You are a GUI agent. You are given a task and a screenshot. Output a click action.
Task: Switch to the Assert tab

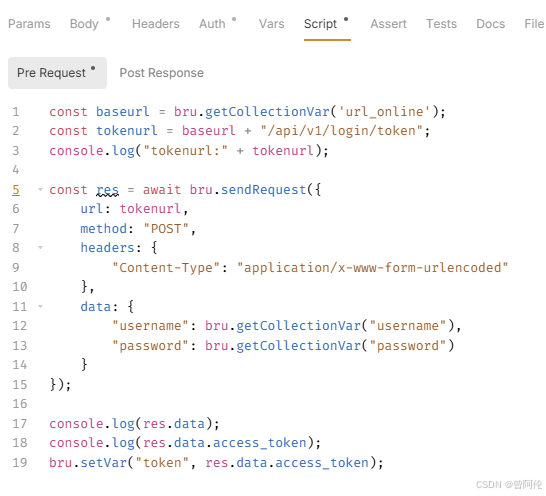point(388,24)
